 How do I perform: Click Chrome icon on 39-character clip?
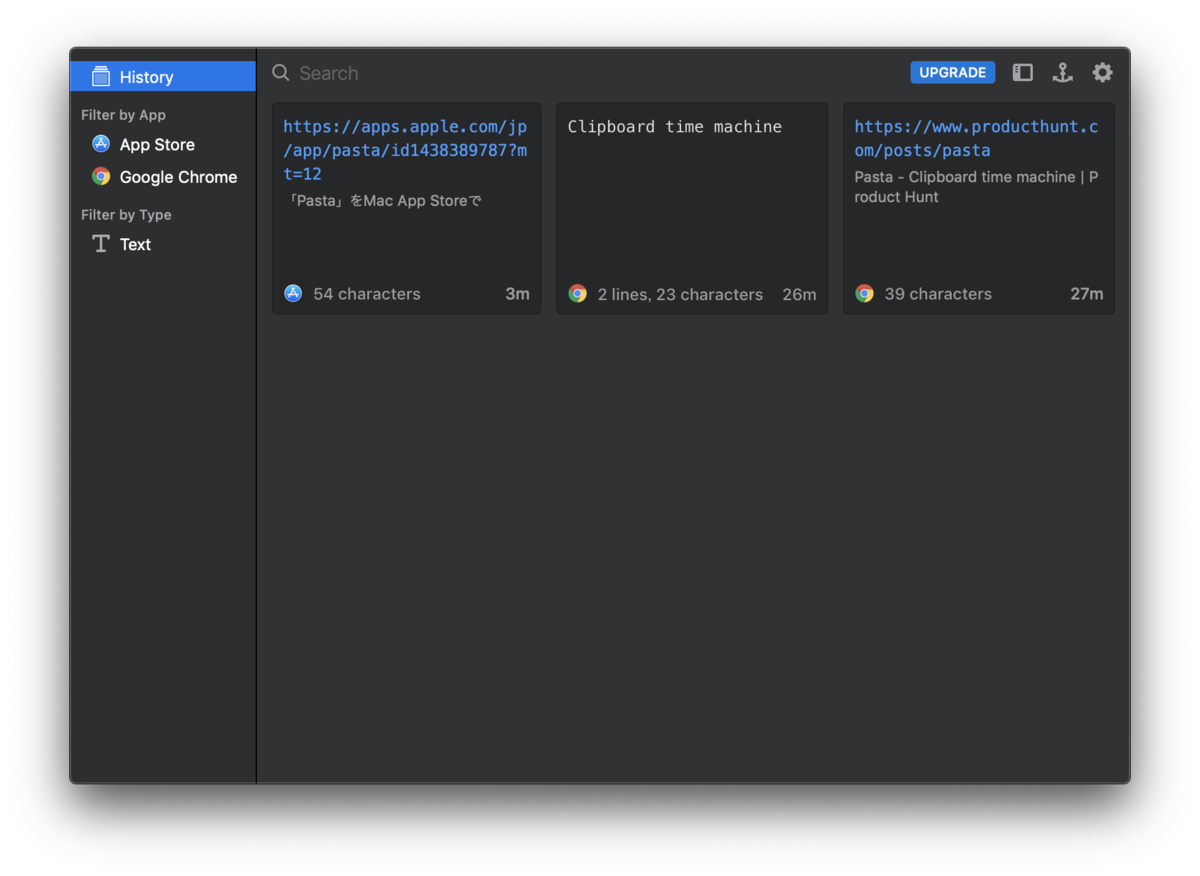click(864, 293)
